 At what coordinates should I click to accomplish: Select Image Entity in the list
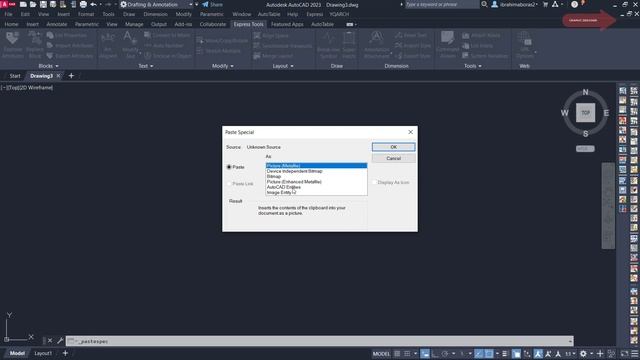[x=316, y=192]
